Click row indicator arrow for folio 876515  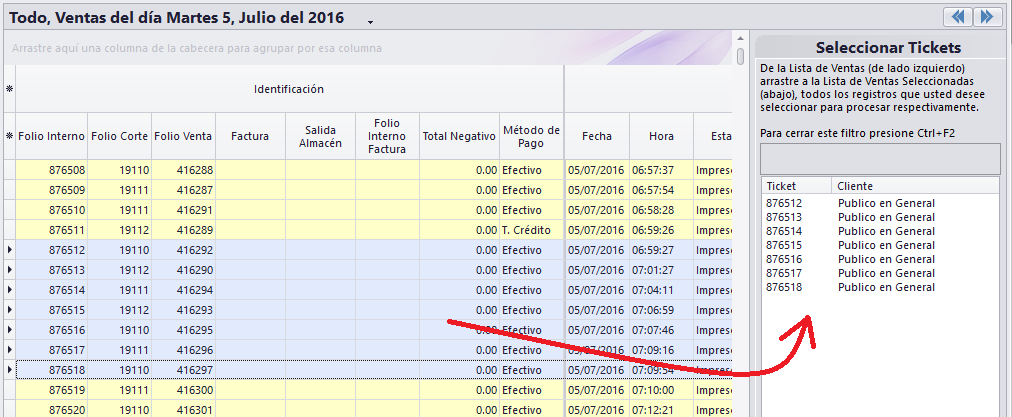tap(9, 310)
